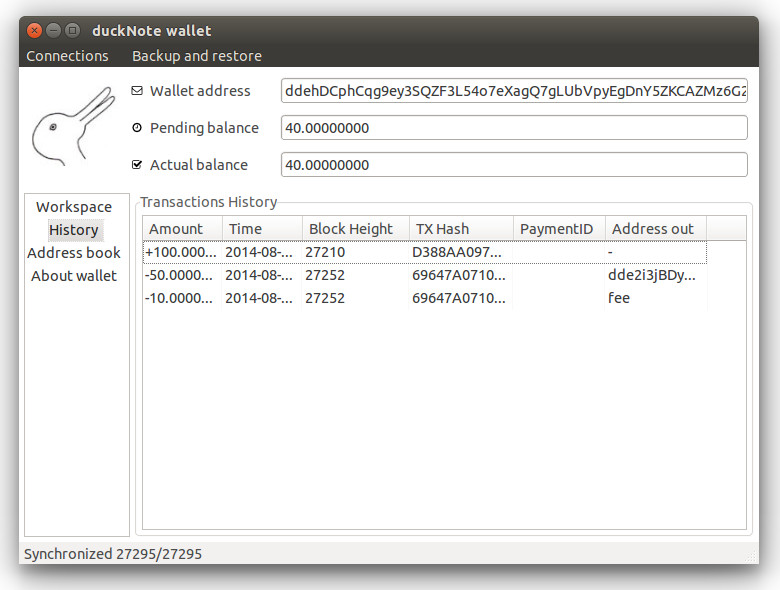Click the Actual balance field
The height and width of the screenshot is (590, 780).
pos(514,165)
